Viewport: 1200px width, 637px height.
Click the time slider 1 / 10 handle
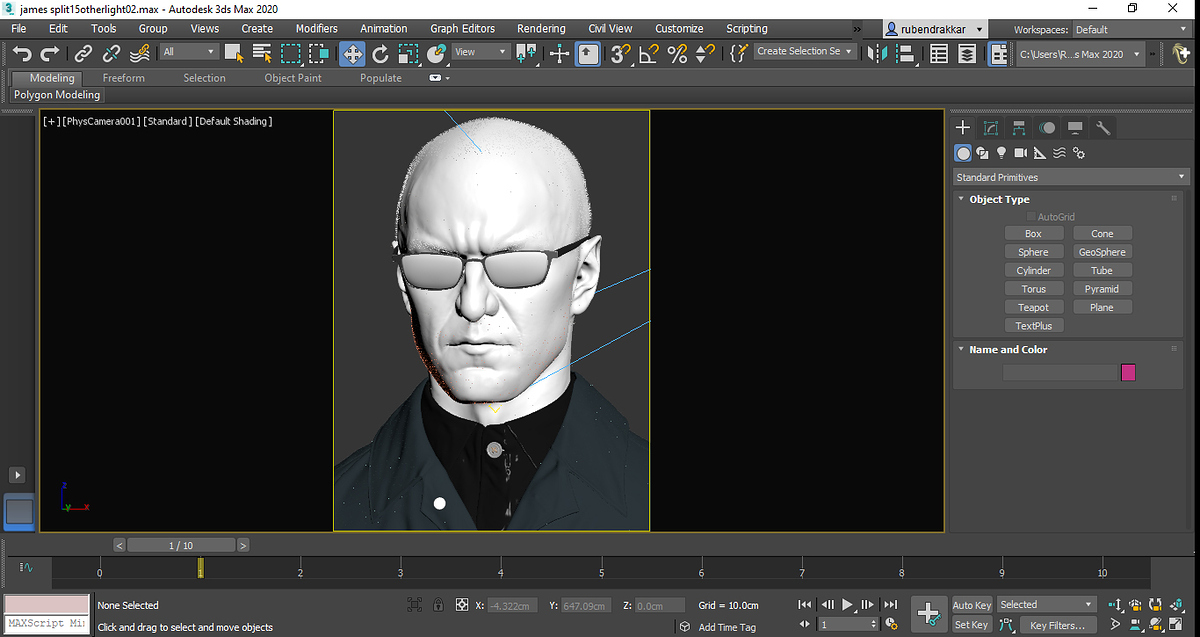tap(181, 545)
